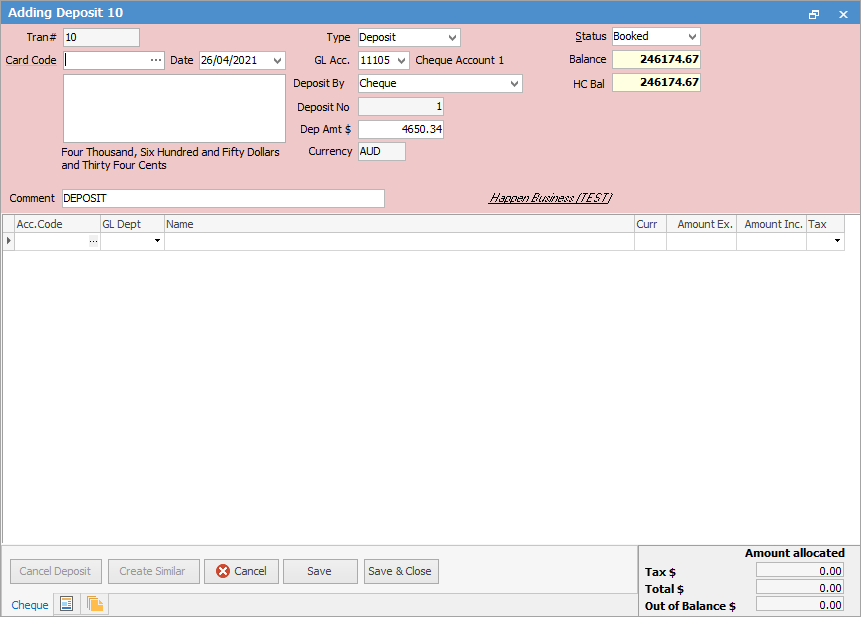Expand the GL Dept dropdown in the grid
This screenshot has width=861, height=617.
(x=157, y=240)
